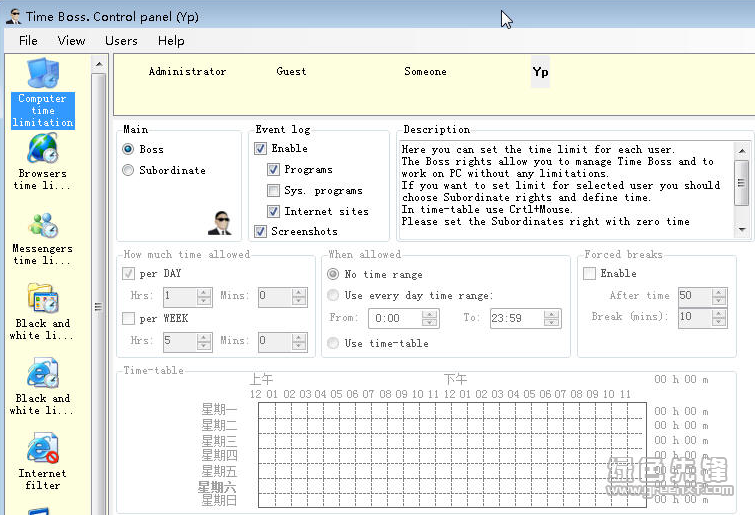The height and width of the screenshot is (515, 755).
Task: Click the per WEEK Mins spinner arrows
Action: point(299,342)
